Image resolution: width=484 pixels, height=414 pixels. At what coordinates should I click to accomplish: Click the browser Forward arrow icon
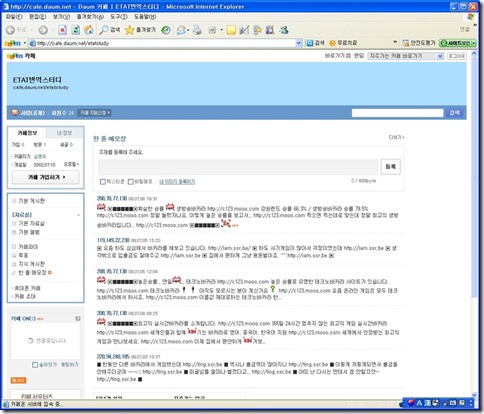43,30
